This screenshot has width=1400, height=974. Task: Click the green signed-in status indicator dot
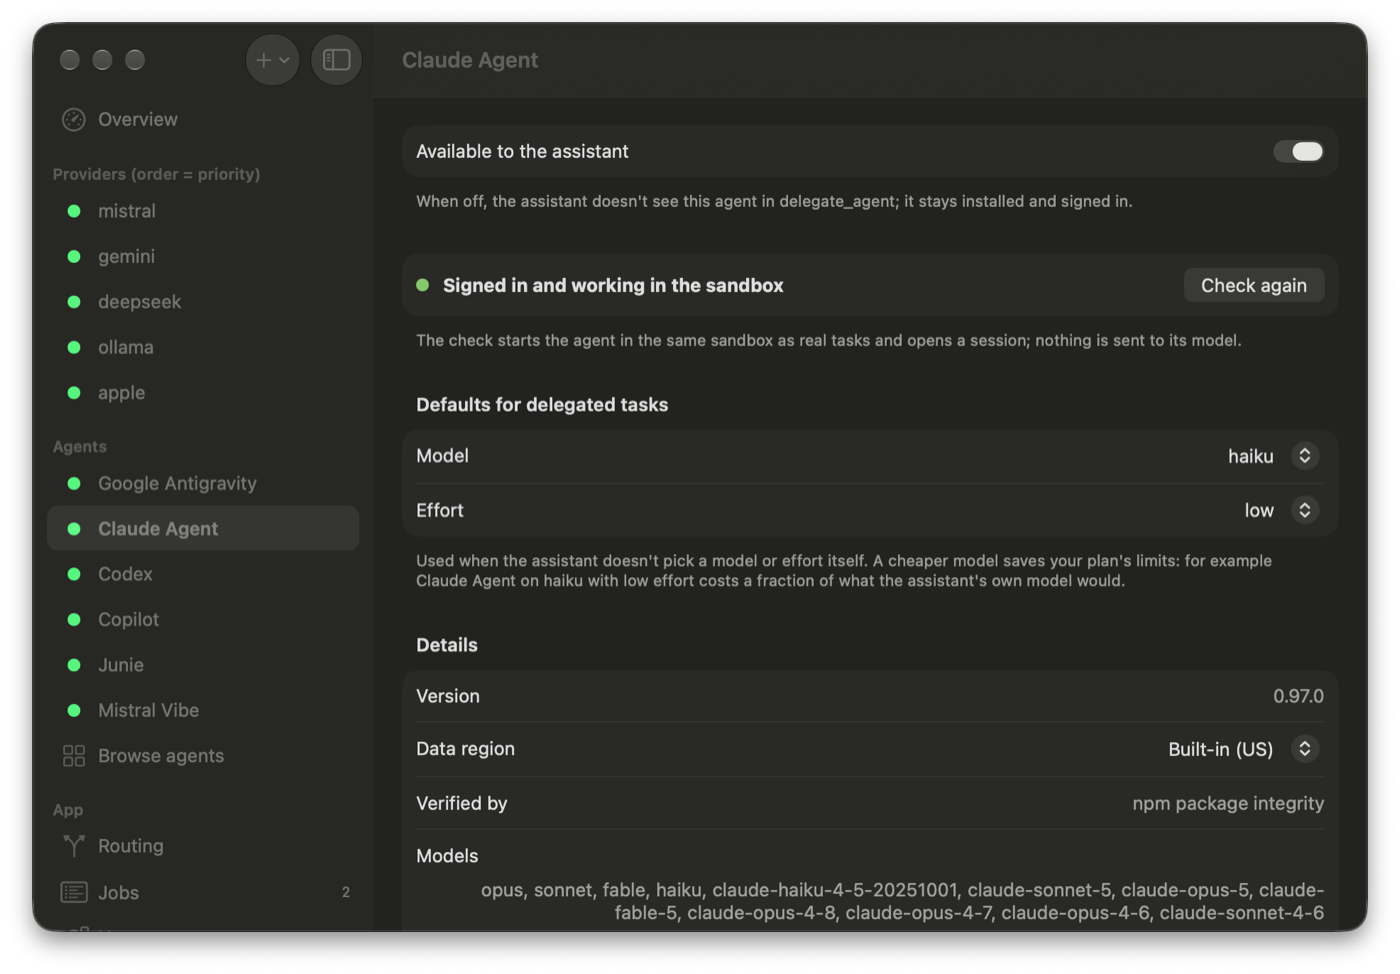pos(423,286)
